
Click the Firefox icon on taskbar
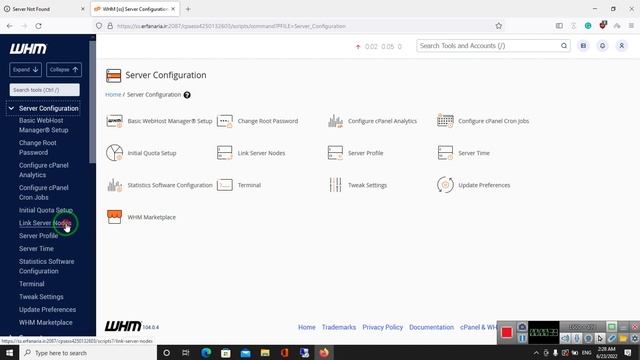pos(324,353)
